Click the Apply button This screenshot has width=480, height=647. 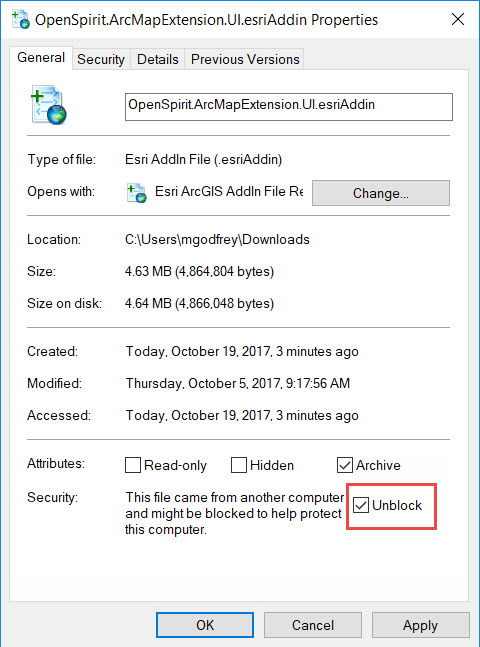coord(420,625)
